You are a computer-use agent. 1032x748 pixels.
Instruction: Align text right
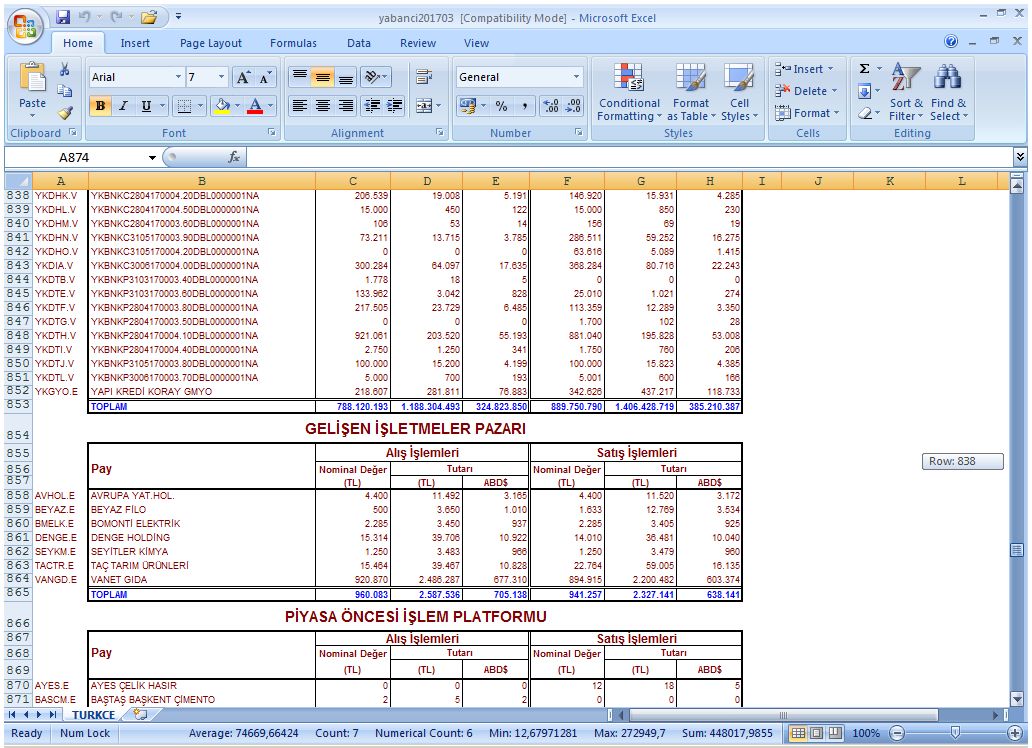pyautogui.click(x=346, y=105)
